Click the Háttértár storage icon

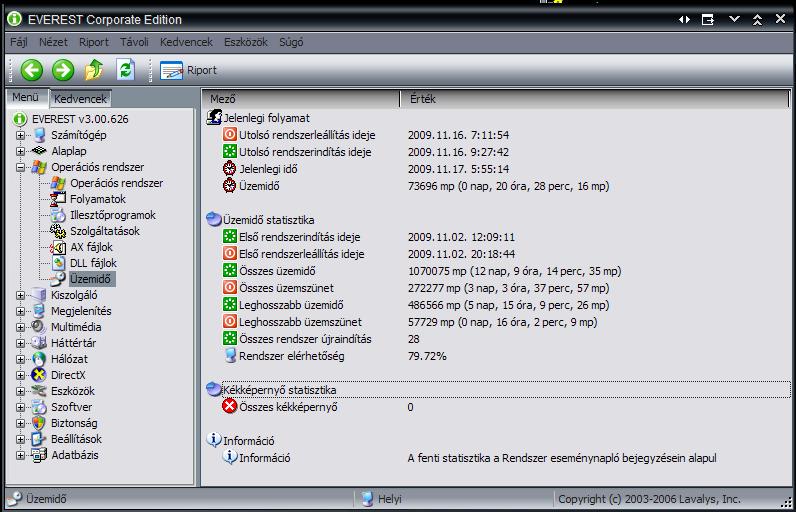[39, 343]
